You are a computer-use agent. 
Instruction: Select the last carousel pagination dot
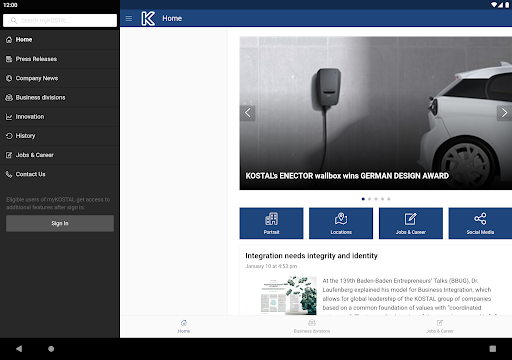pos(389,199)
